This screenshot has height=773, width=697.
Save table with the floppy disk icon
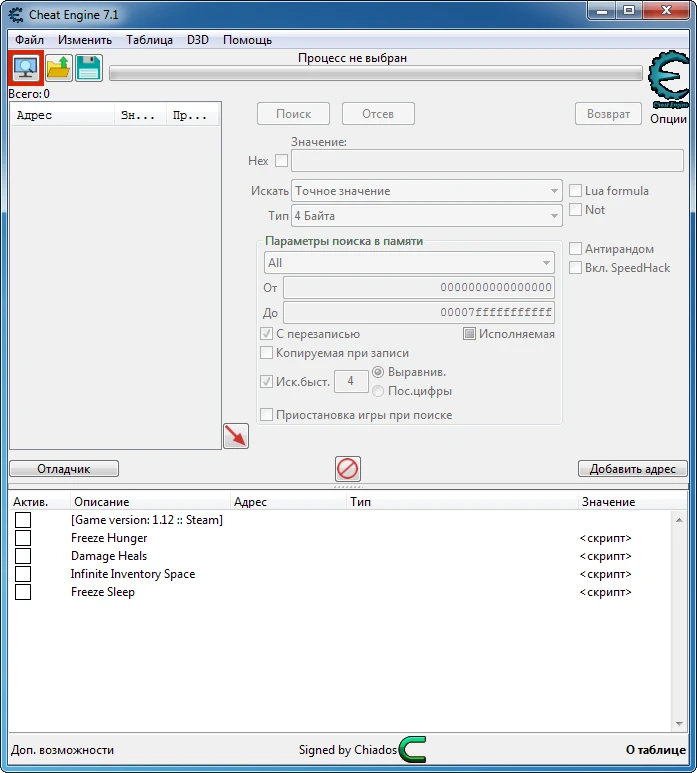[x=89, y=68]
